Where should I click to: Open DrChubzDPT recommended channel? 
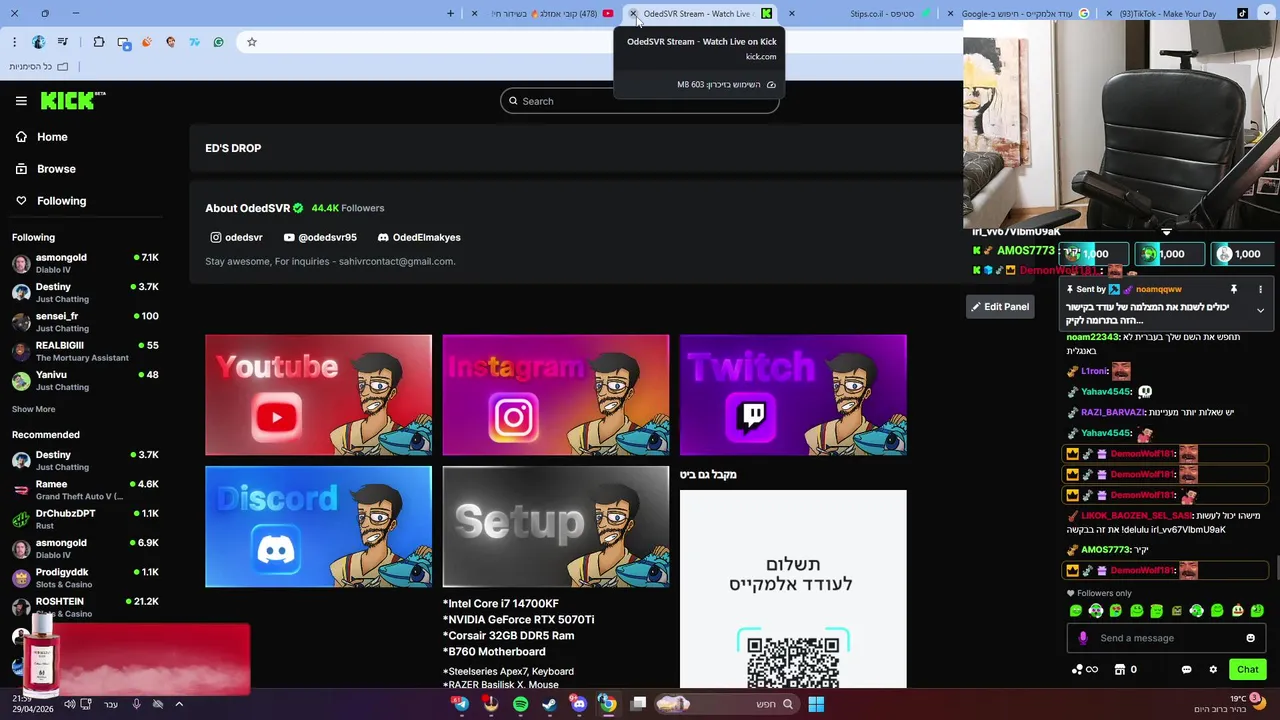click(86, 519)
